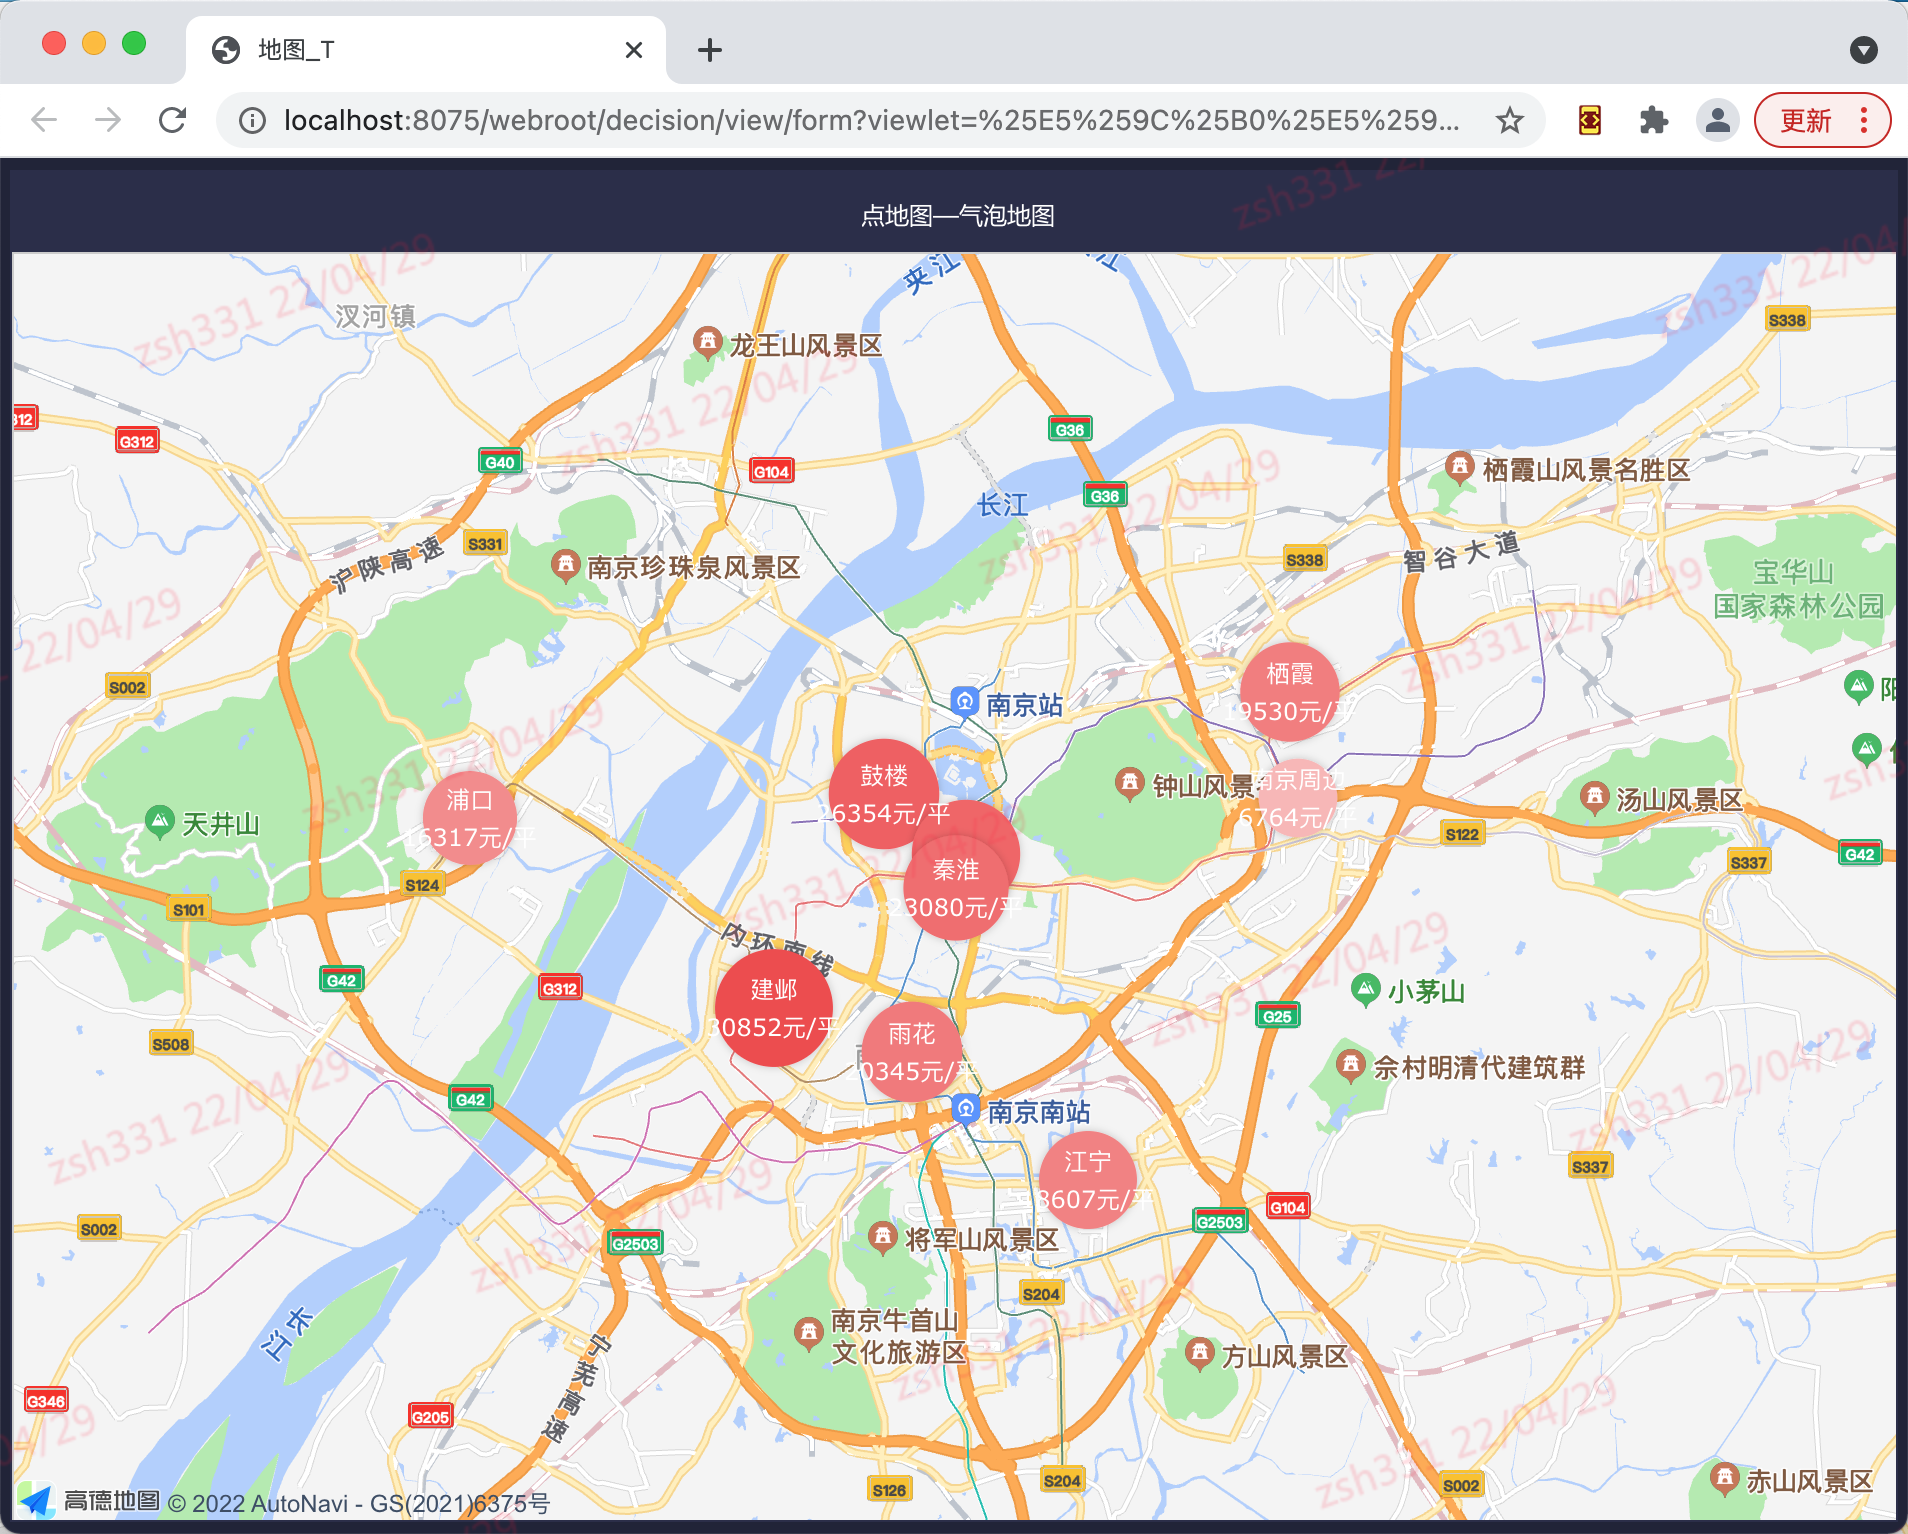Click the 南京珍珠泉风景区 scenic icon

[x=565, y=565]
